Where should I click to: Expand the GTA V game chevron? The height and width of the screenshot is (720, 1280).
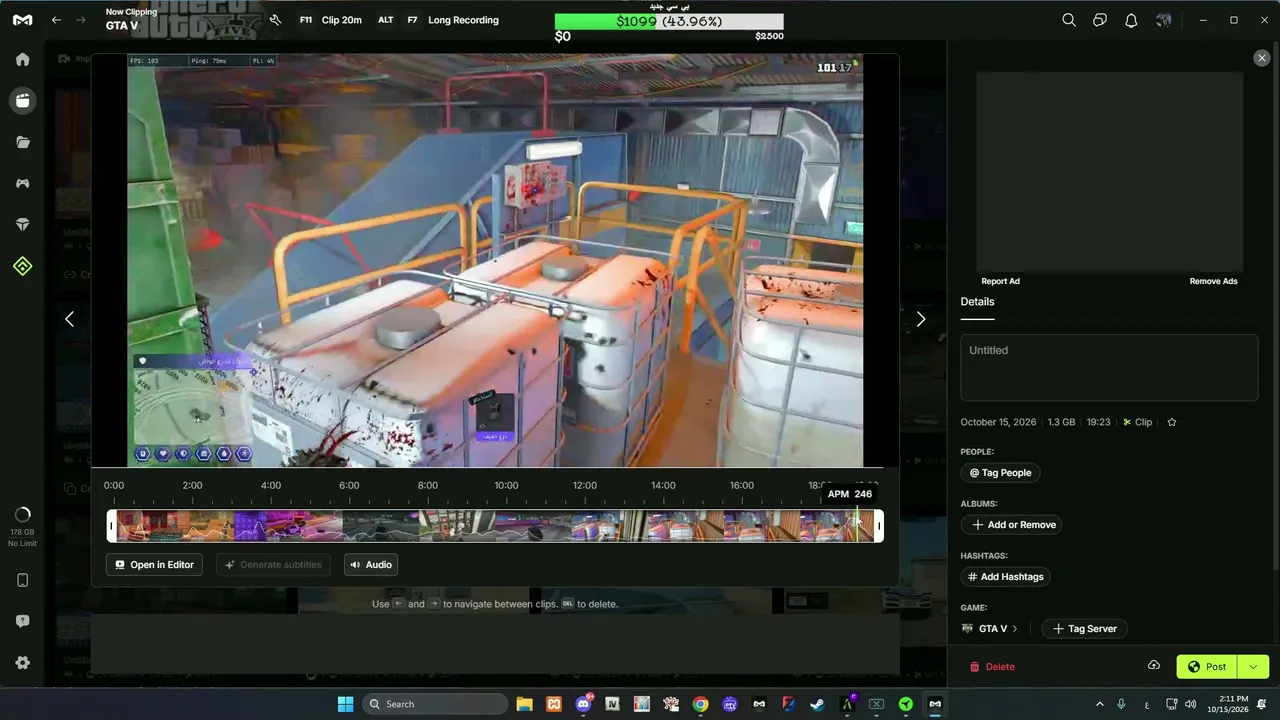click(x=1015, y=629)
